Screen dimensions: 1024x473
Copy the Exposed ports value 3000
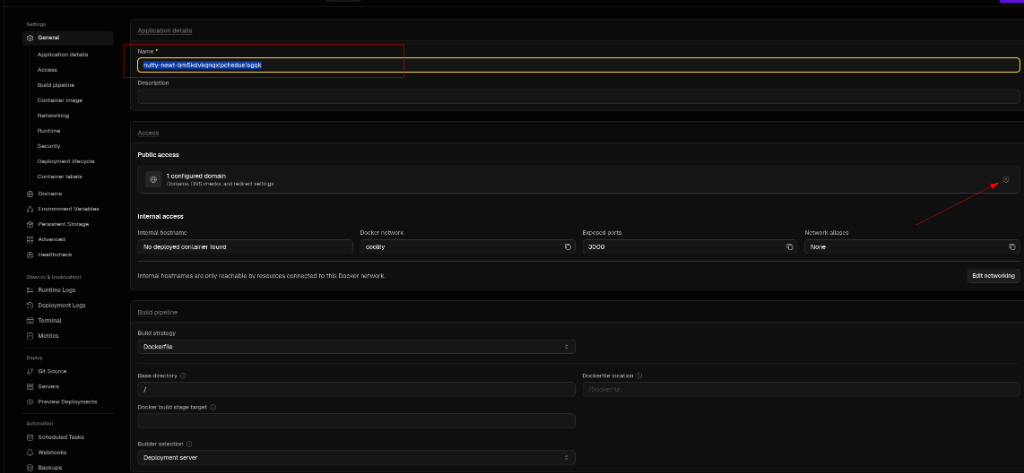[x=790, y=247]
